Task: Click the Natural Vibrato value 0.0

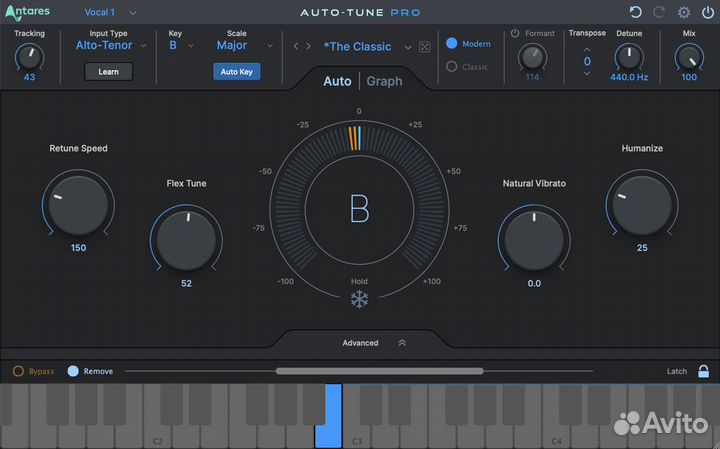Action: [534, 283]
